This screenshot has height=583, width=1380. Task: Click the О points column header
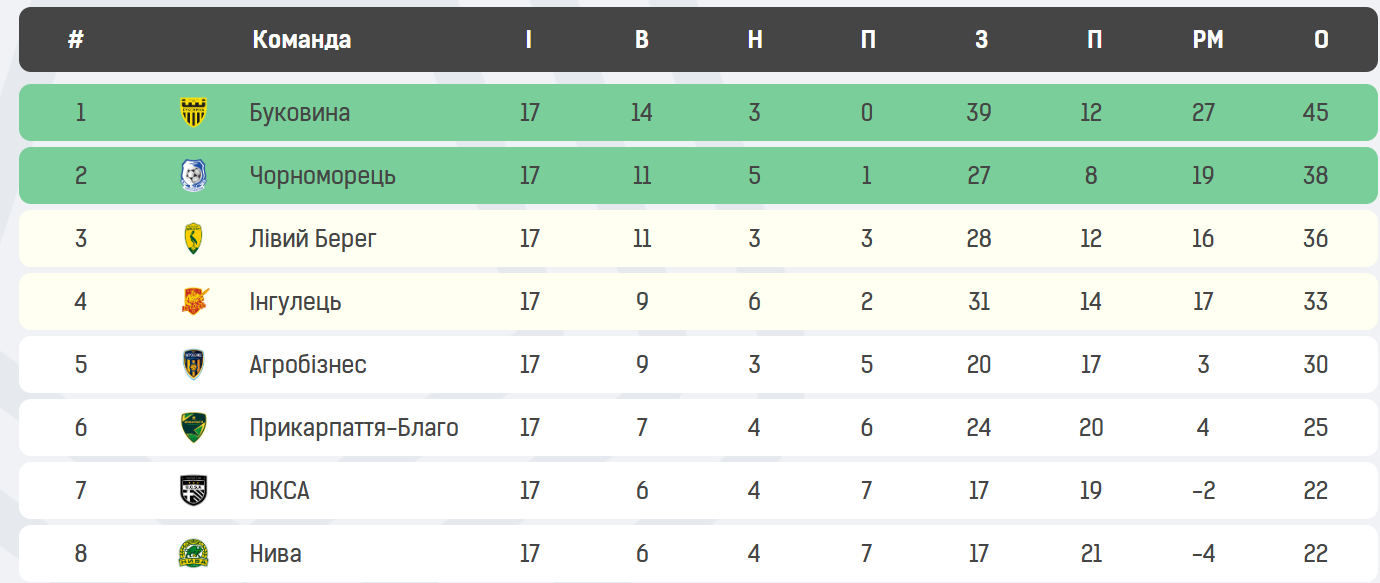point(1321,40)
